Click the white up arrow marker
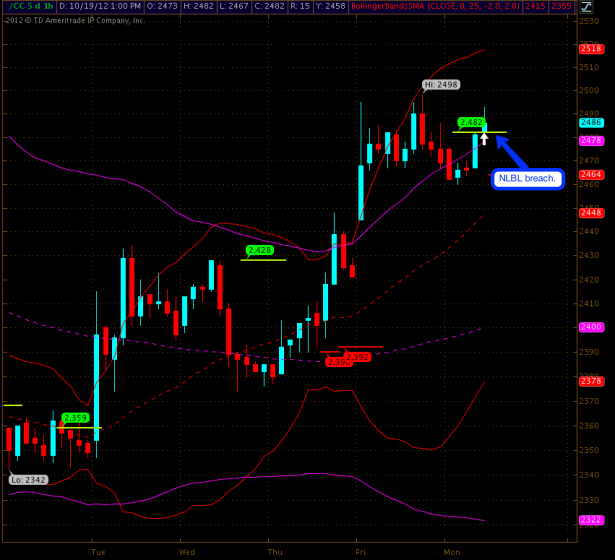Screen dimensions: 615x560 coord(484,137)
